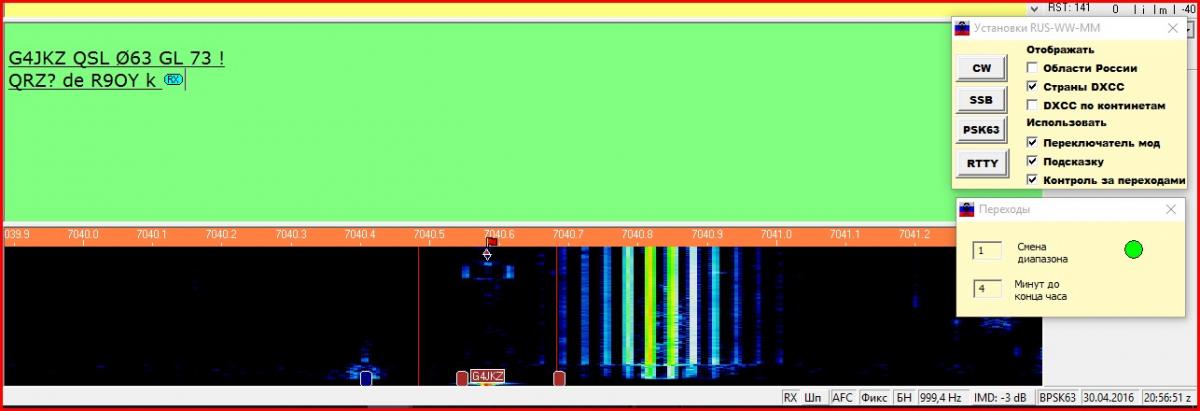Image resolution: width=1200 pixels, height=411 pixels.
Task: Click the green band-change indicator light
Action: [1133, 250]
